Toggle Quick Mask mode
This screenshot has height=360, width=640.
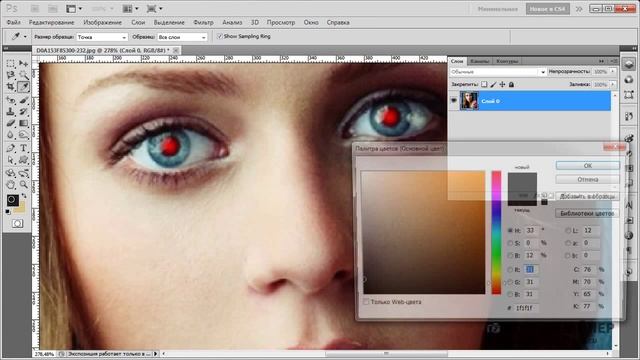coord(17,224)
